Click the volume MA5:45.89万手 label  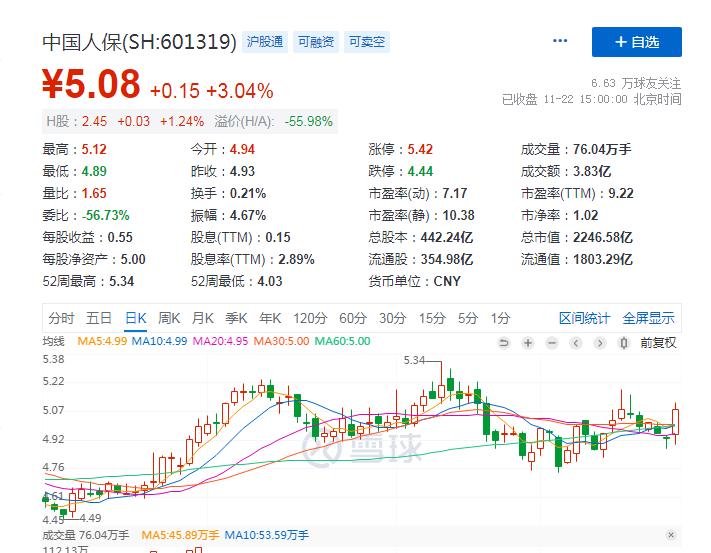click(180, 535)
